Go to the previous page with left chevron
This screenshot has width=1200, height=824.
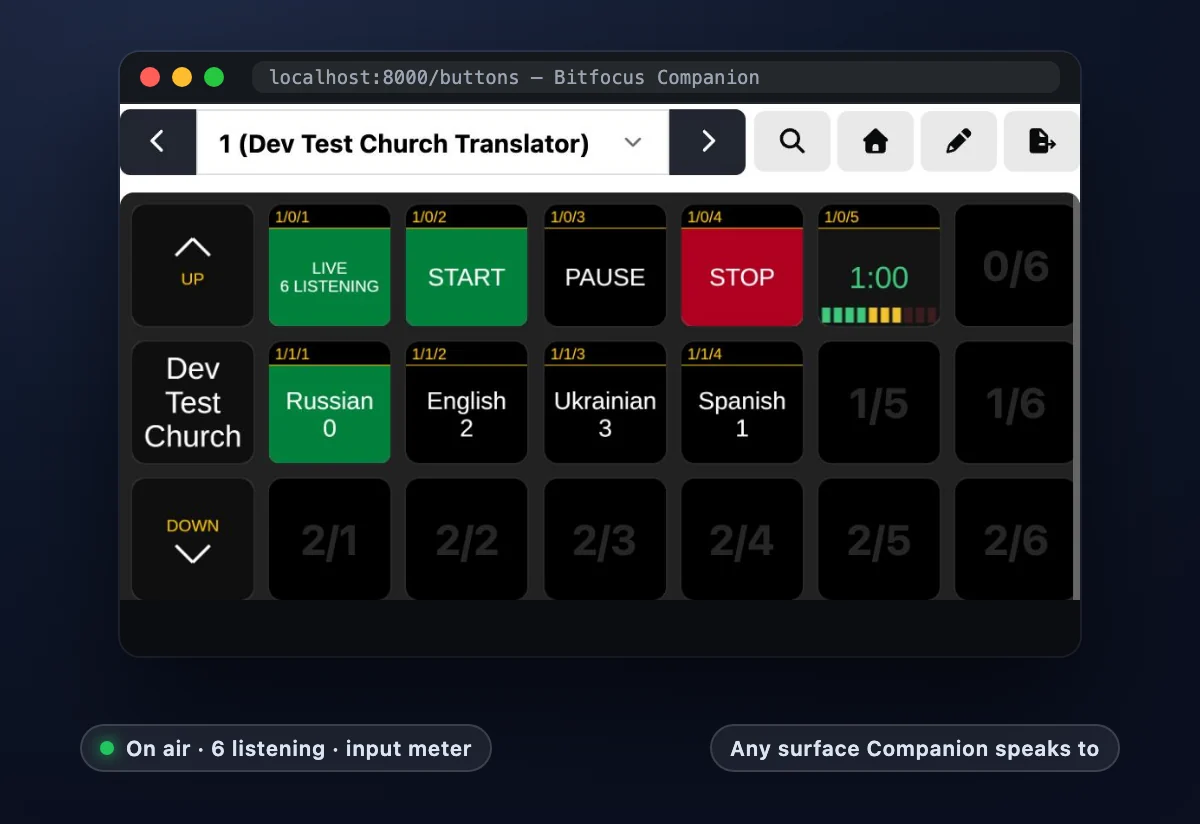point(158,142)
